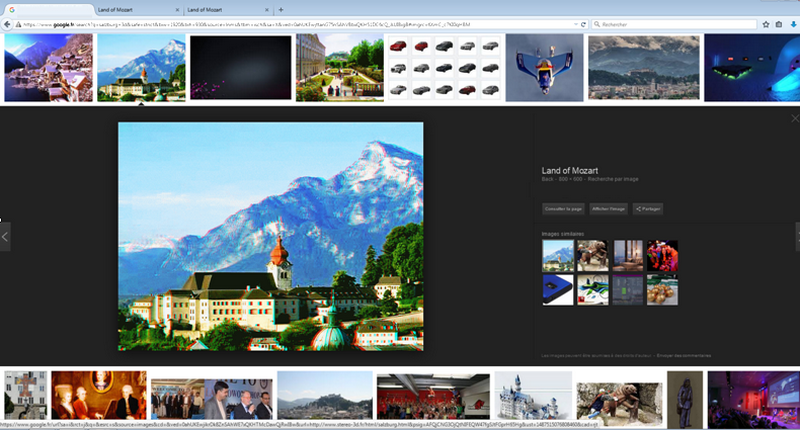Open the similar image of the mountain abbey
This screenshot has width=800, height=430.
(x=558, y=256)
